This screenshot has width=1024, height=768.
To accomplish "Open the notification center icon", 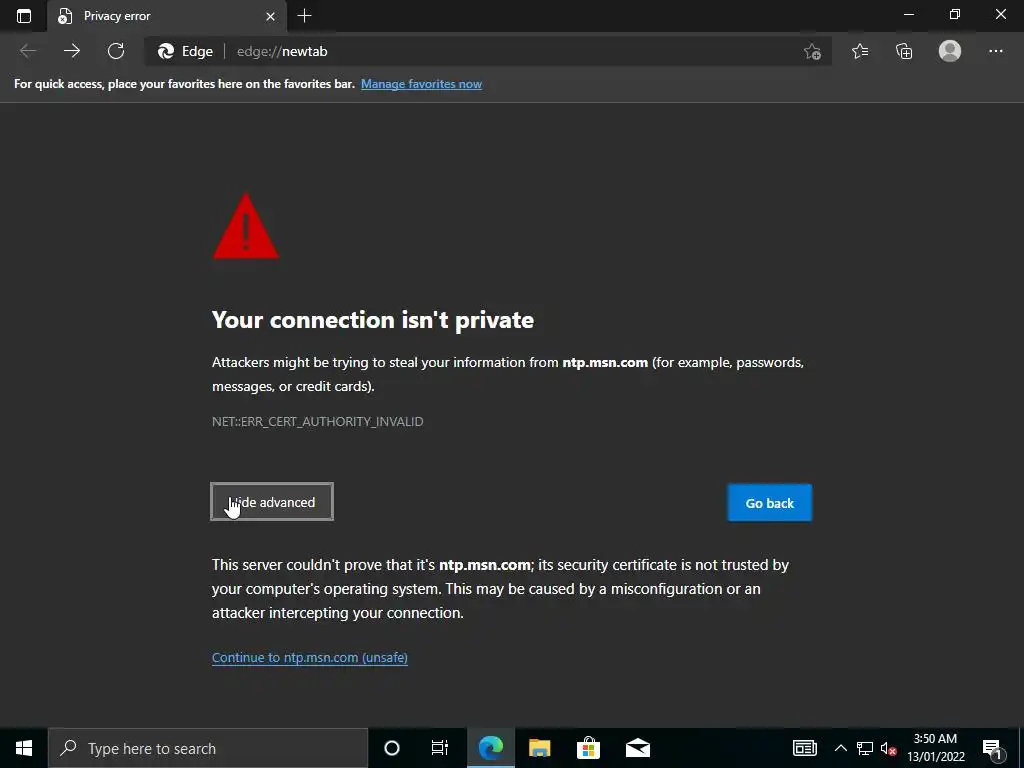I will click(x=993, y=748).
